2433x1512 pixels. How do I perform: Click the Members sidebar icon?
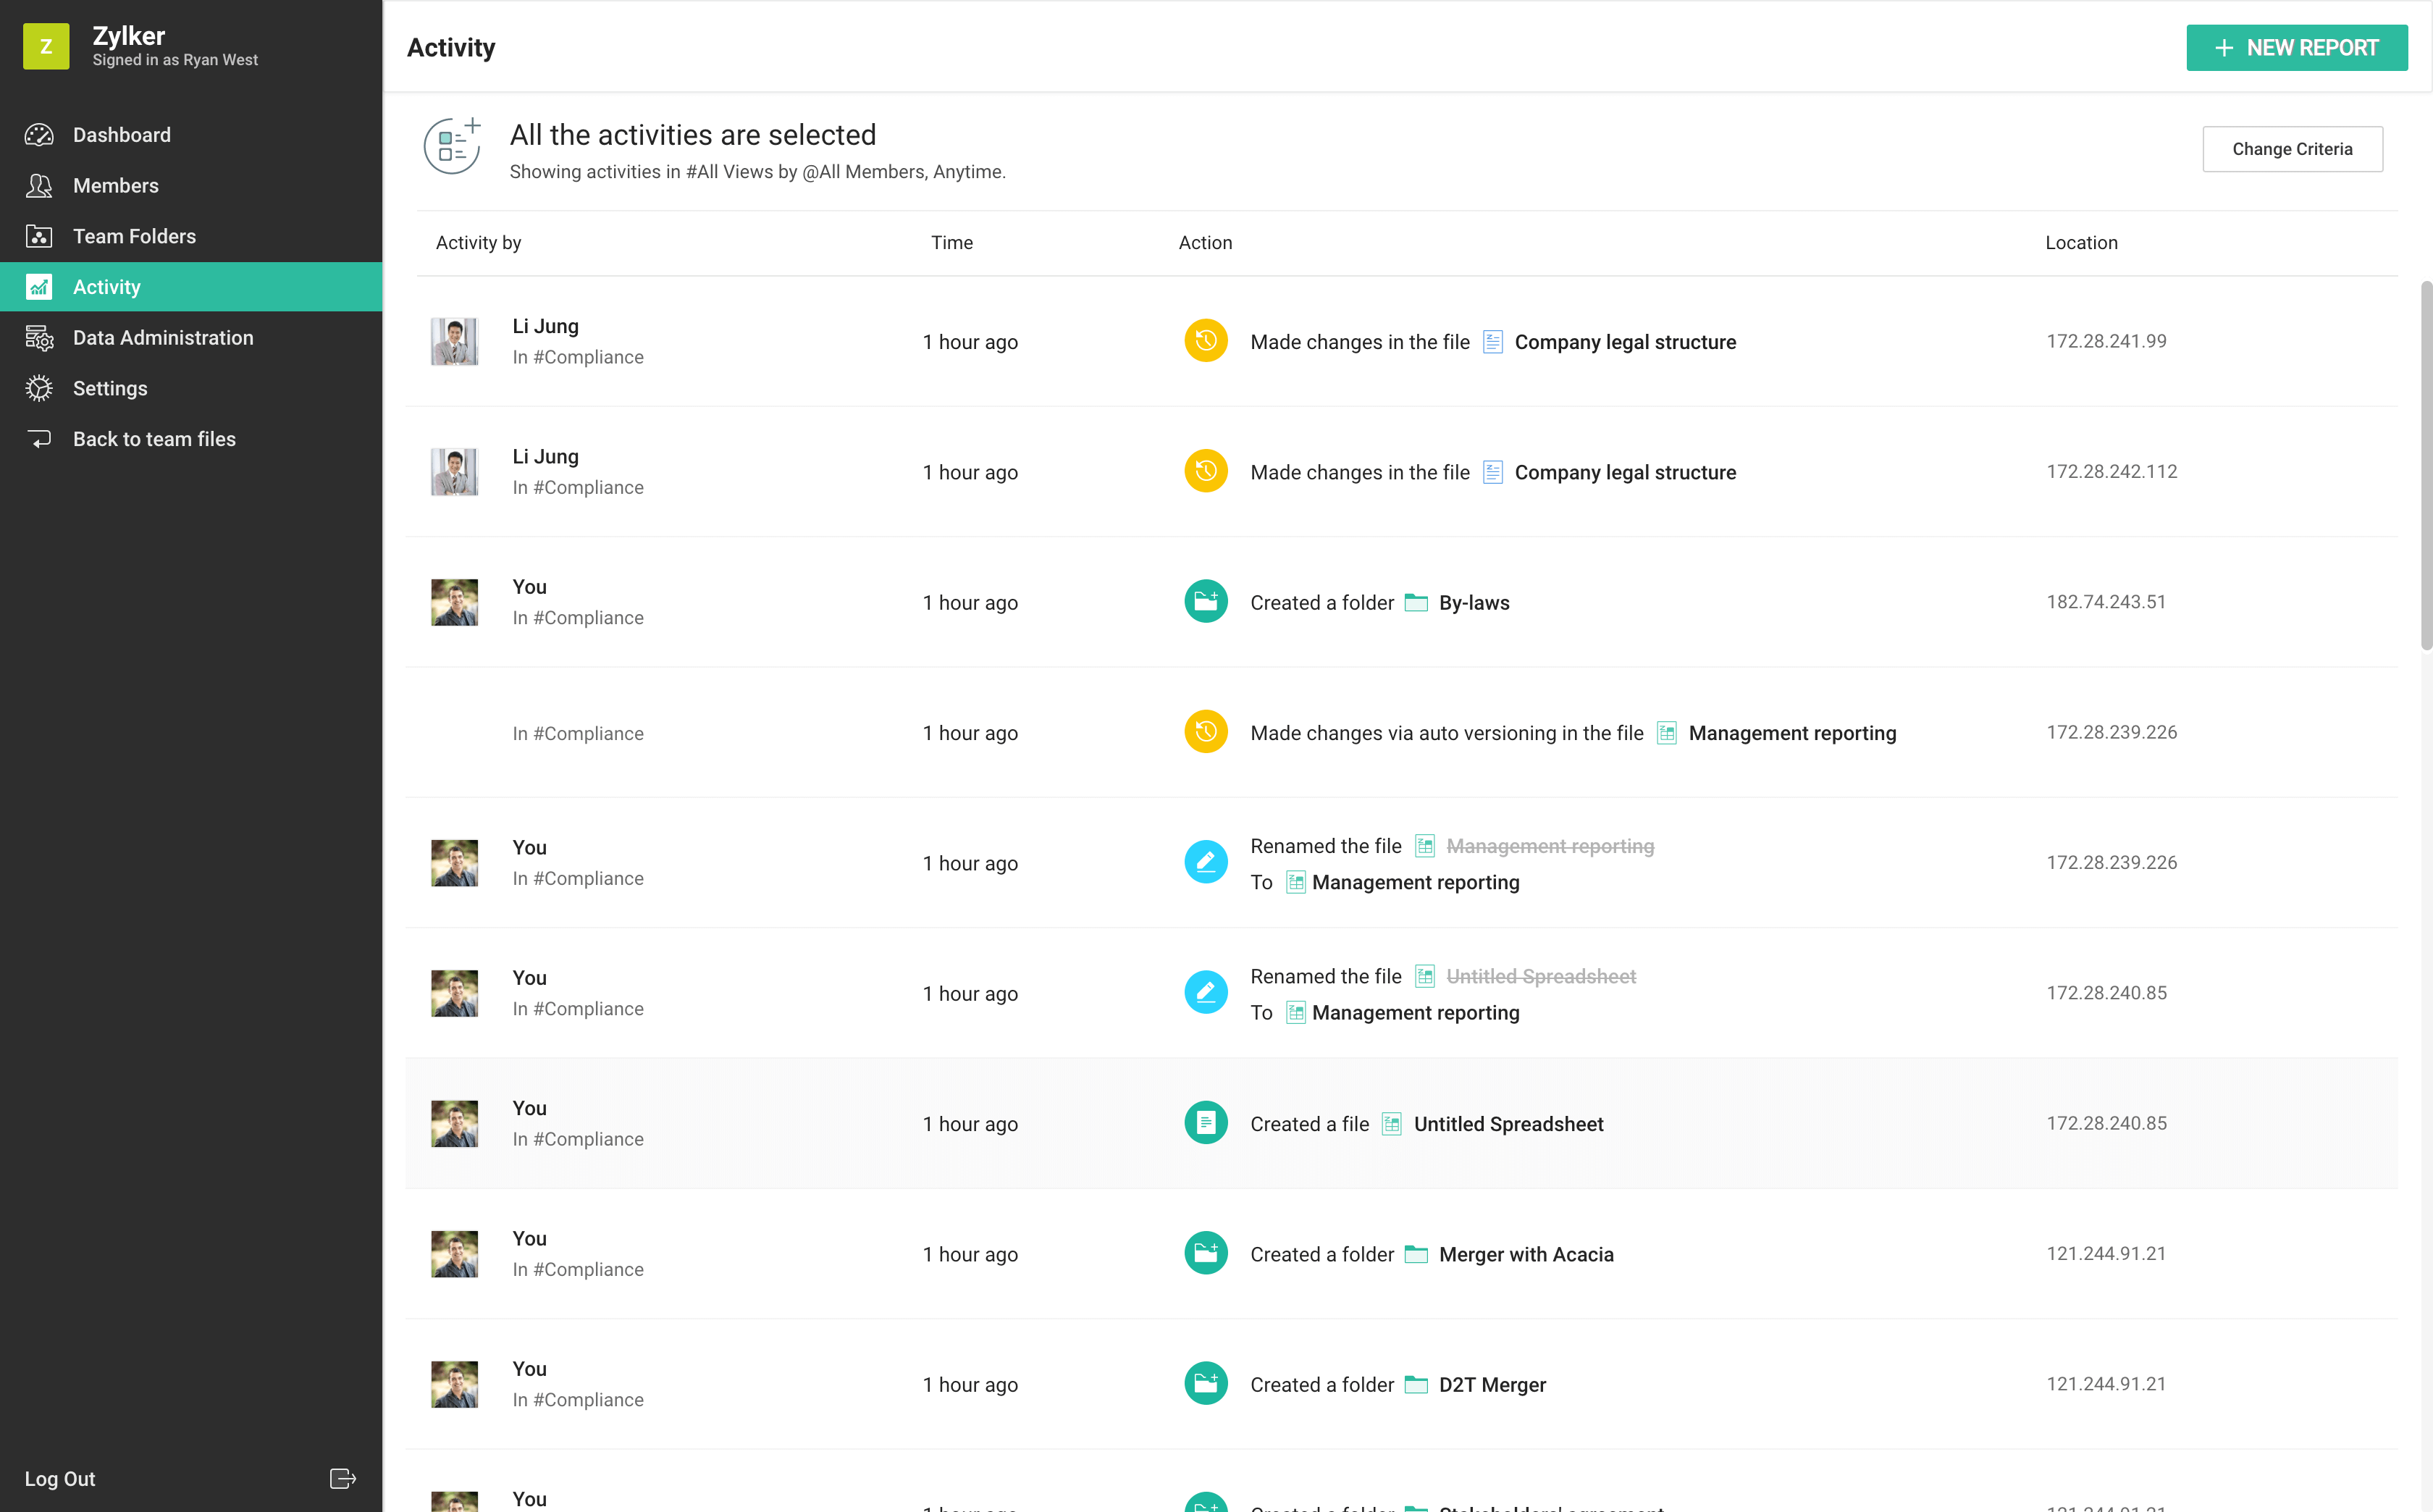pos(39,186)
